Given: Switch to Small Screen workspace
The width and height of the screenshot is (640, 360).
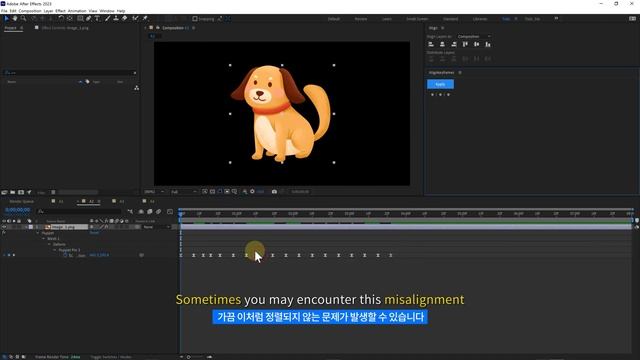Looking at the screenshot, I should click(x=417, y=19).
